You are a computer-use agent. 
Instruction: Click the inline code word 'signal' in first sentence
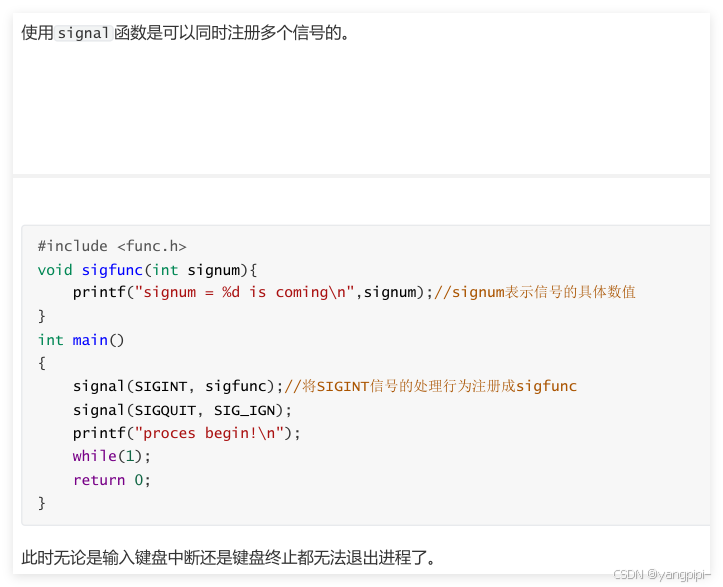point(83,33)
